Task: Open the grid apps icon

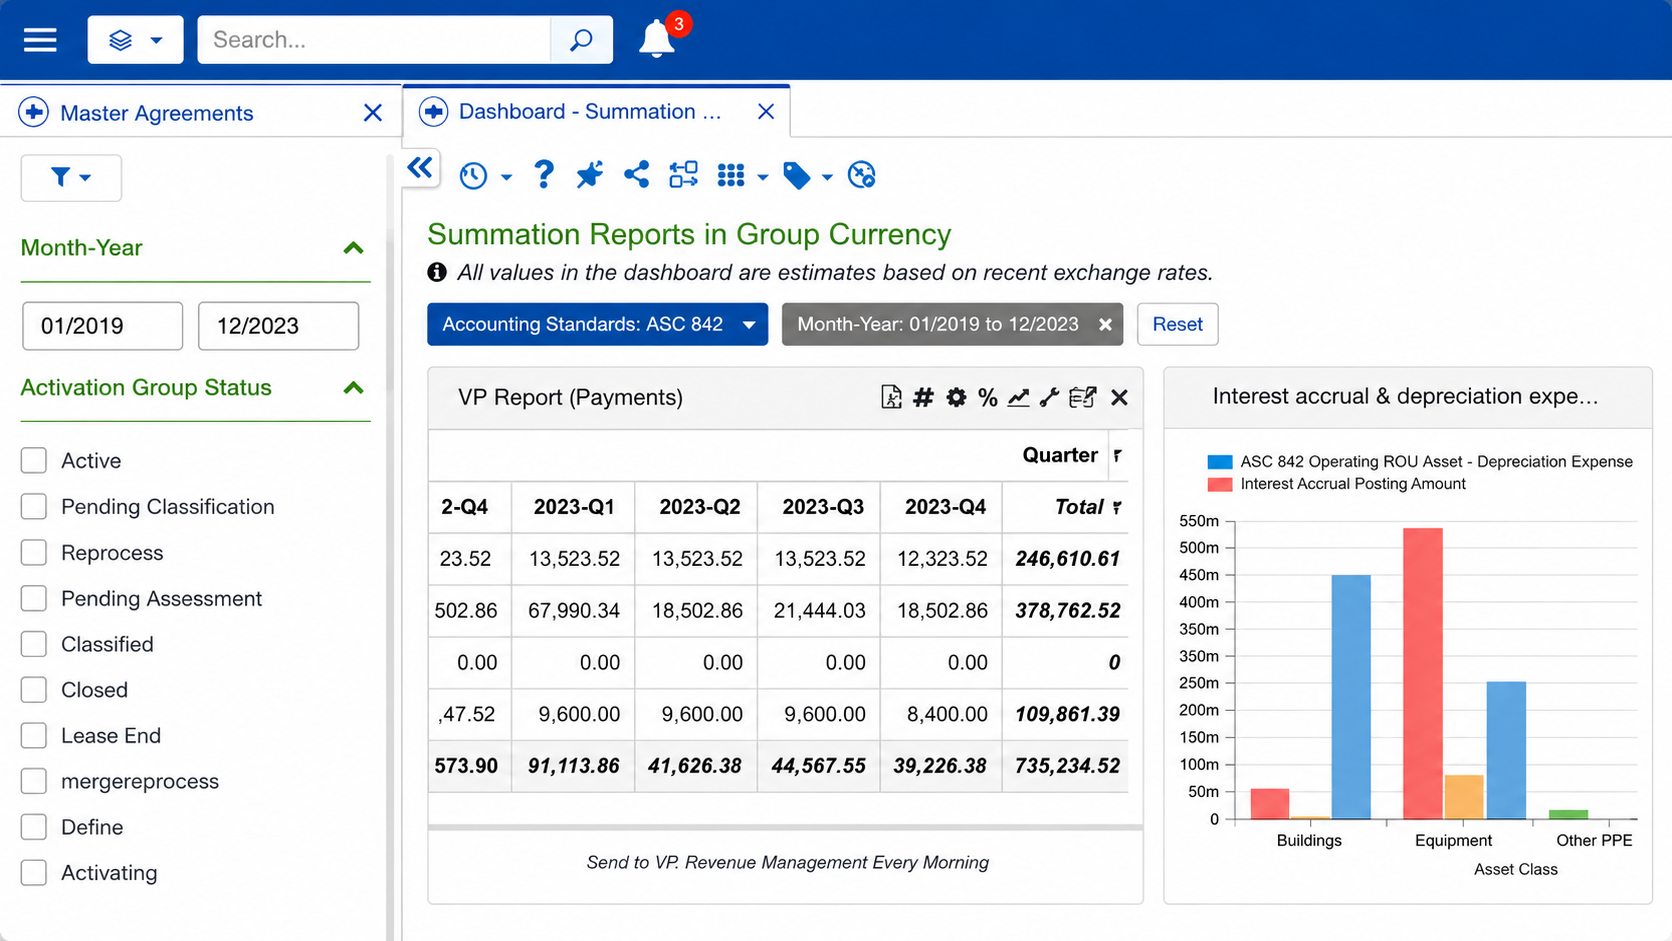Action: [x=731, y=176]
